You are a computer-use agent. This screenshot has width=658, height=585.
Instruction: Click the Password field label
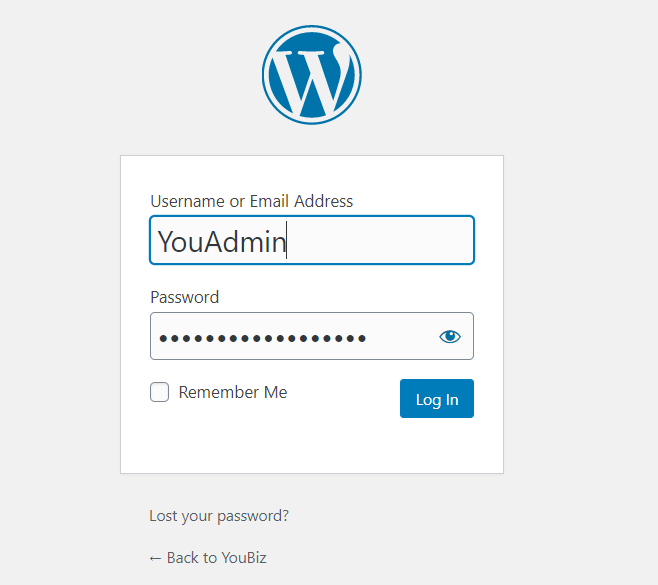185,297
